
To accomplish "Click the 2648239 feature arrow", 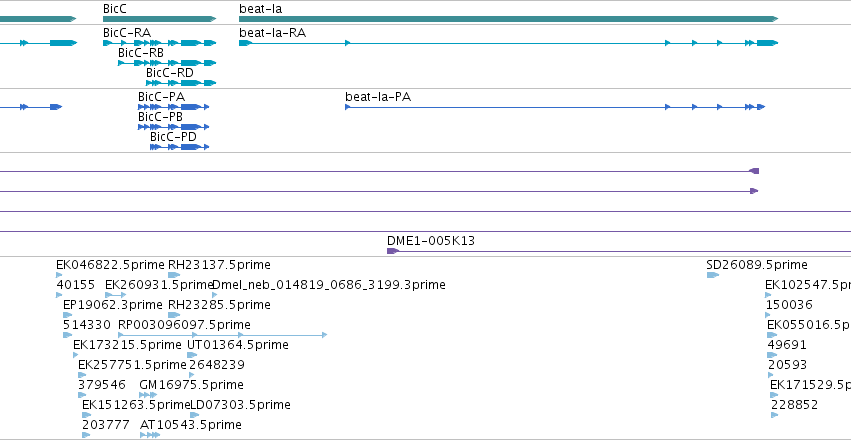I will pos(192,375).
